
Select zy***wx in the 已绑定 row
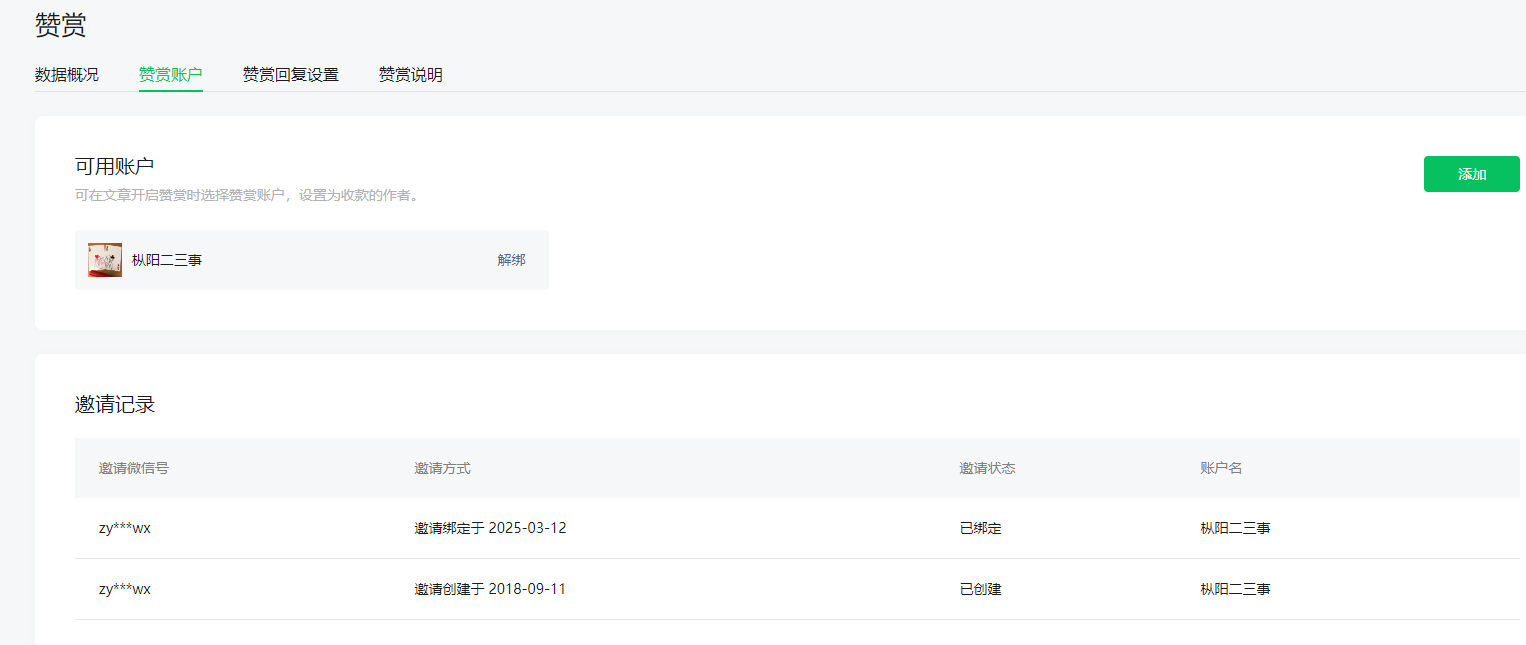125,528
